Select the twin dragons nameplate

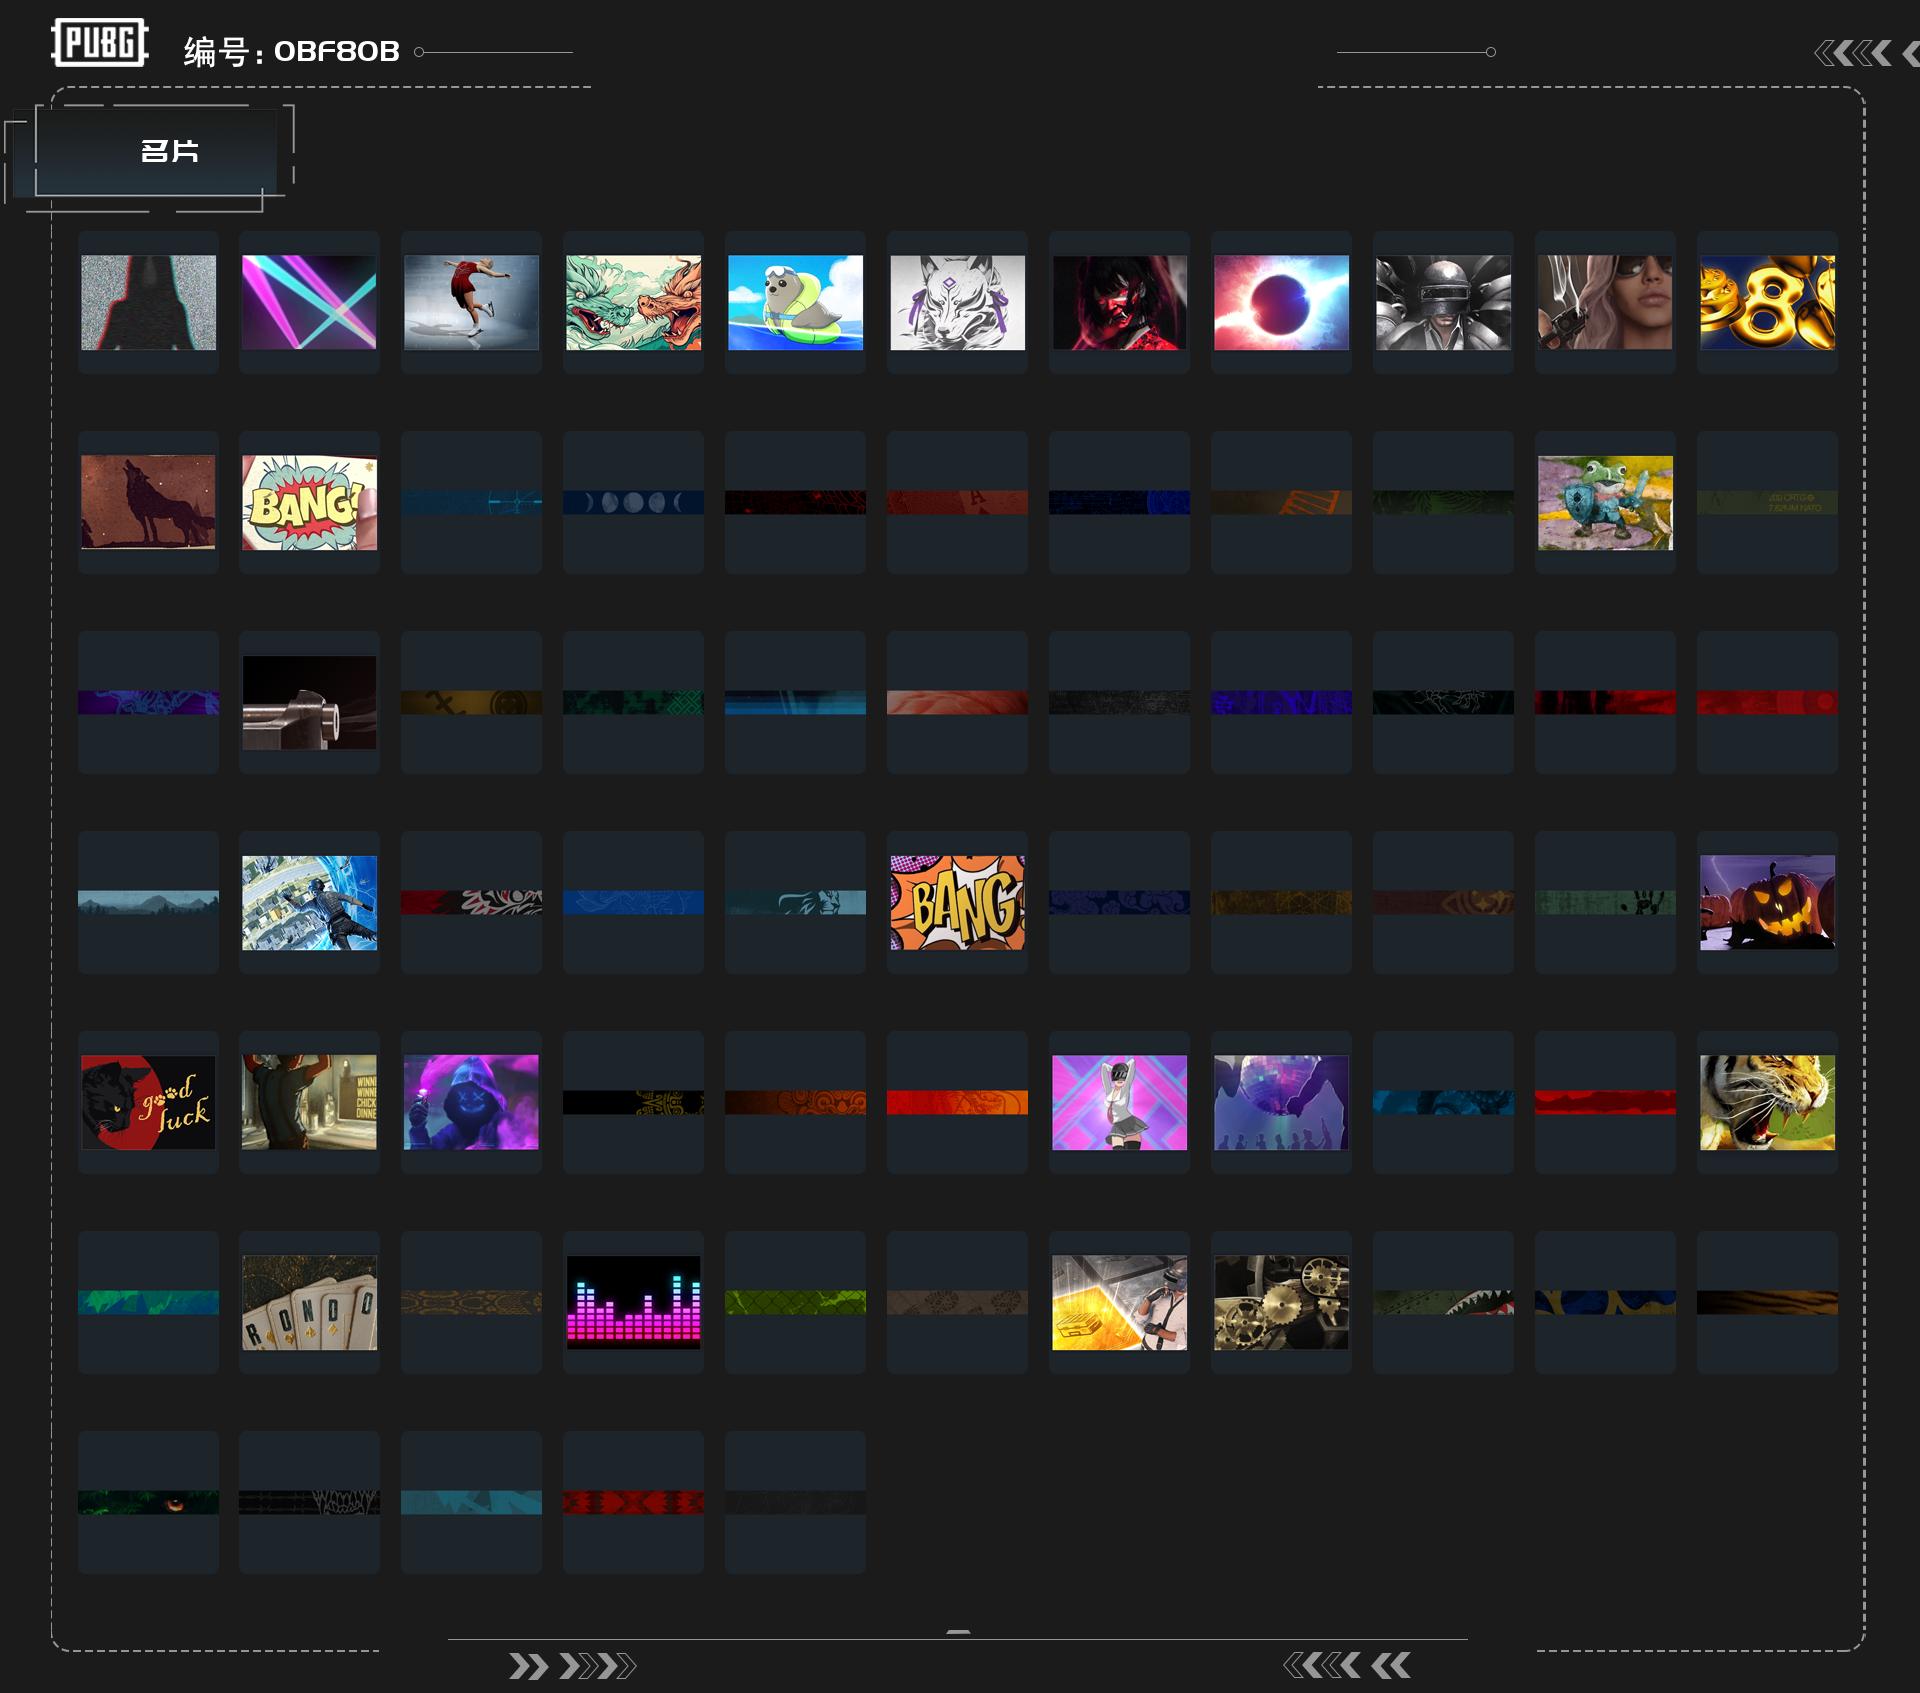[633, 303]
